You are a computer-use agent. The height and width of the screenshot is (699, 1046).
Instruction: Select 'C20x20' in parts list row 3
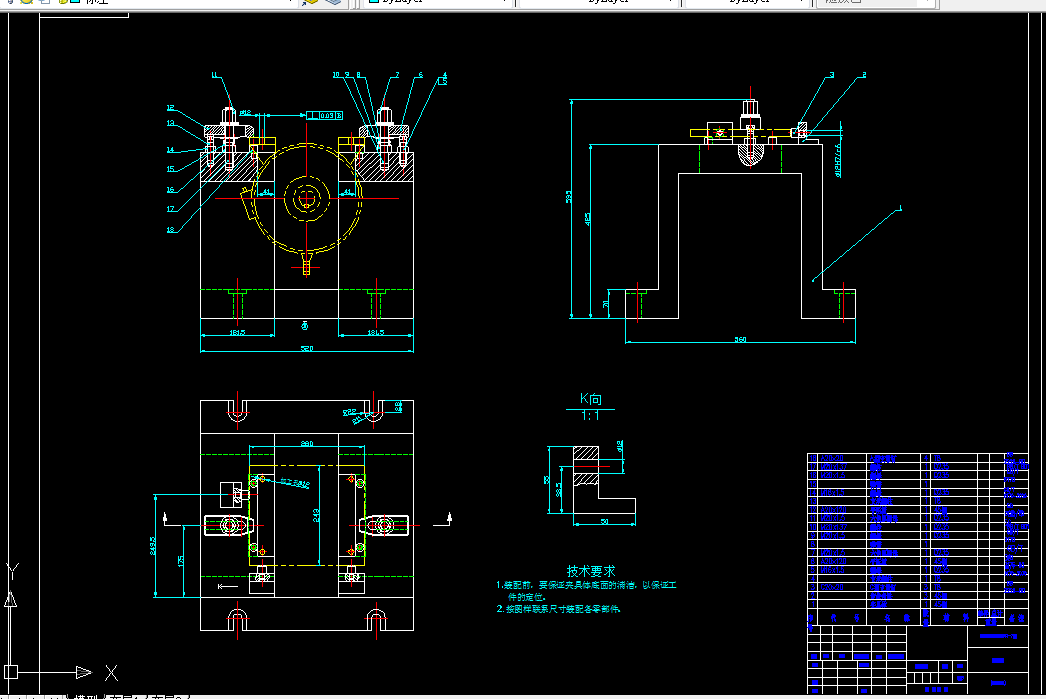pos(832,587)
